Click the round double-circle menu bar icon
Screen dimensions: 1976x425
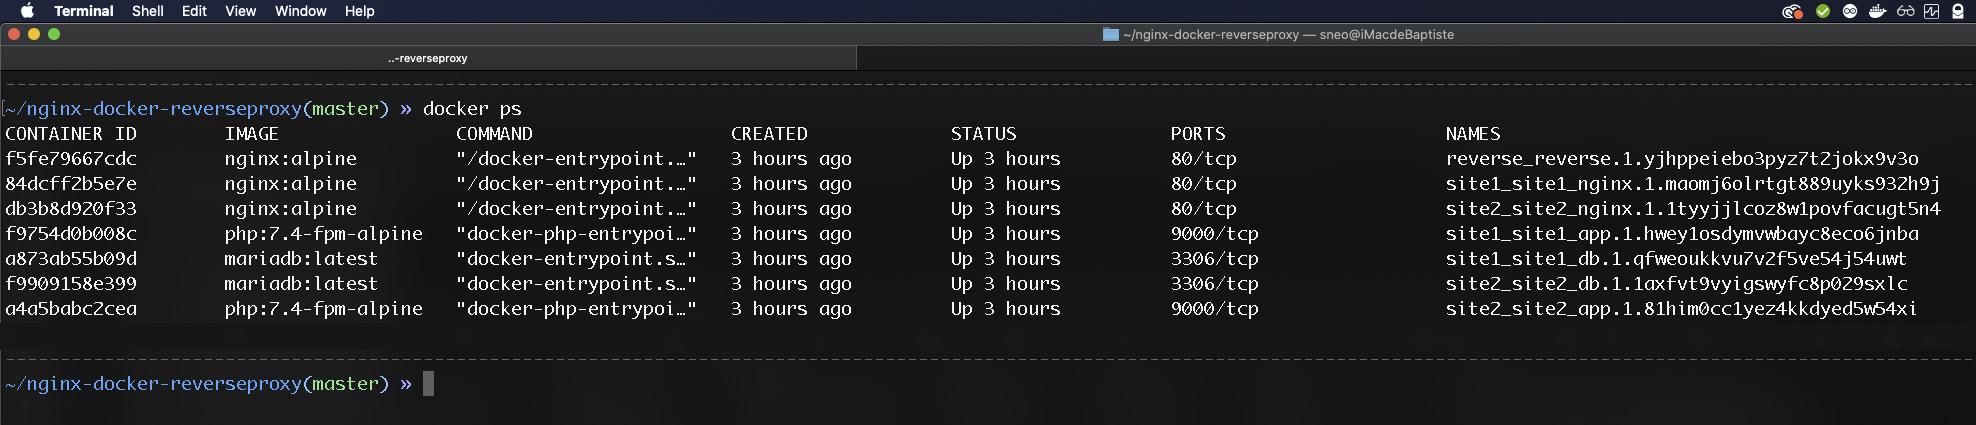(x=1850, y=12)
